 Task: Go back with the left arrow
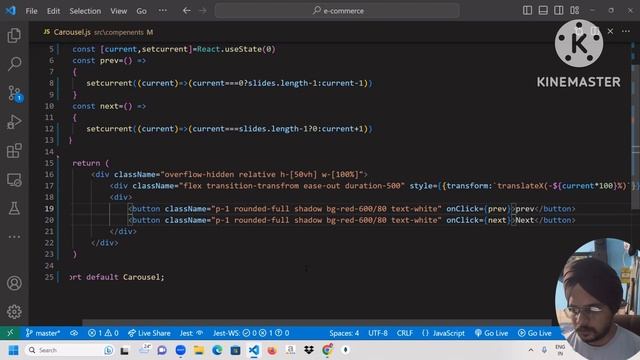click(187, 11)
